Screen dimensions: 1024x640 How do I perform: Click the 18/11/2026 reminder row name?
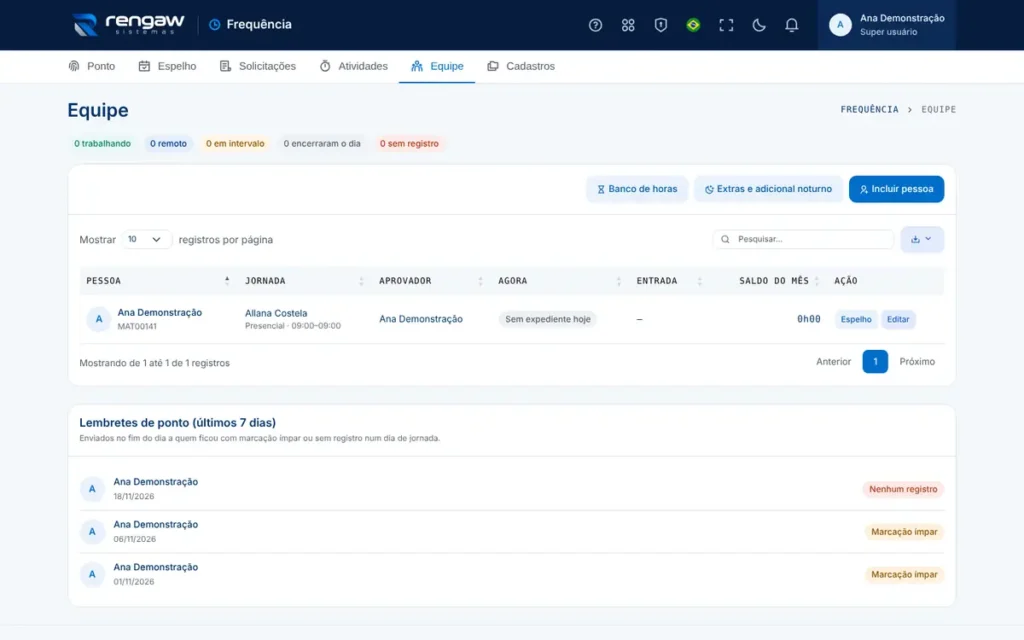point(155,481)
